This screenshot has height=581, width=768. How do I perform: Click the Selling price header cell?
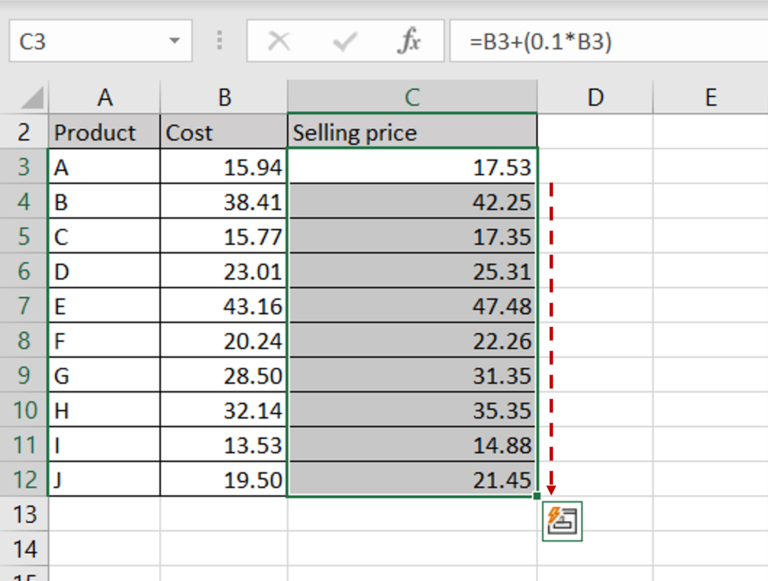point(412,132)
